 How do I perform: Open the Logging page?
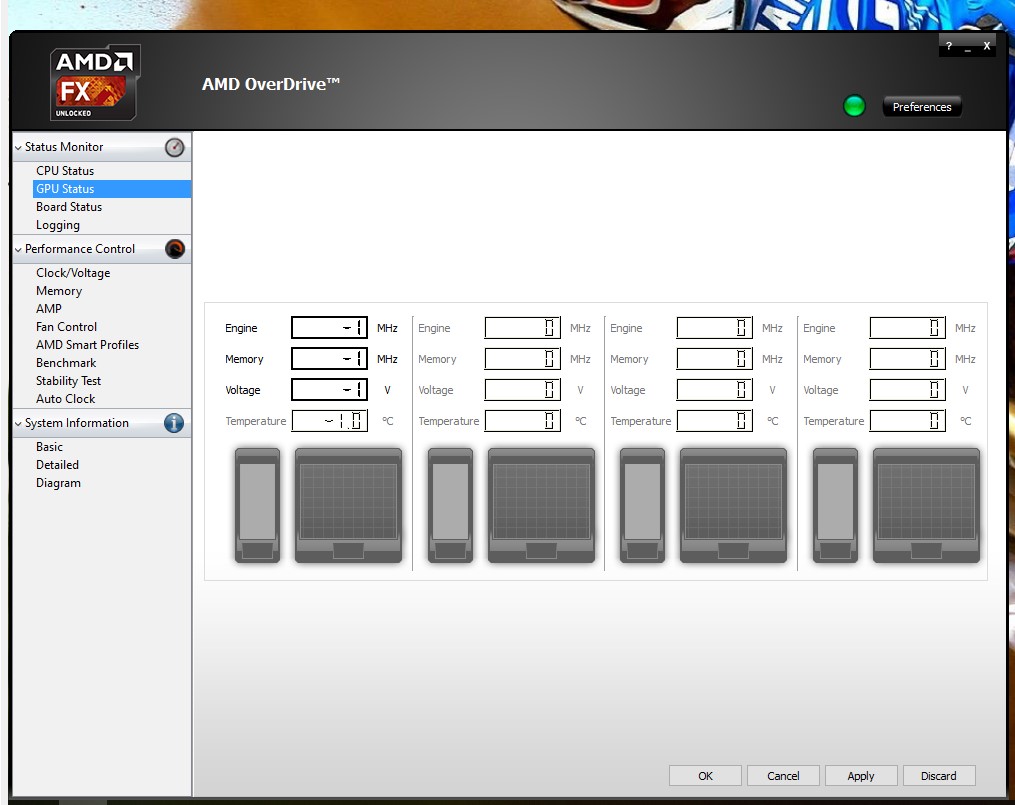coord(58,225)
